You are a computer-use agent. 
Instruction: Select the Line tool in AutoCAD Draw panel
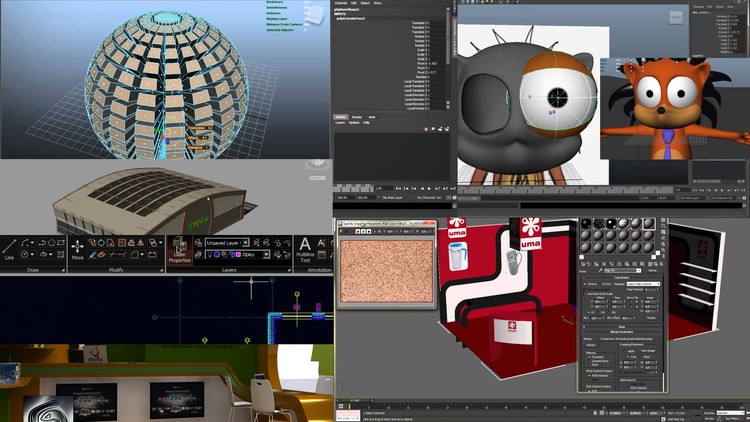10,247
